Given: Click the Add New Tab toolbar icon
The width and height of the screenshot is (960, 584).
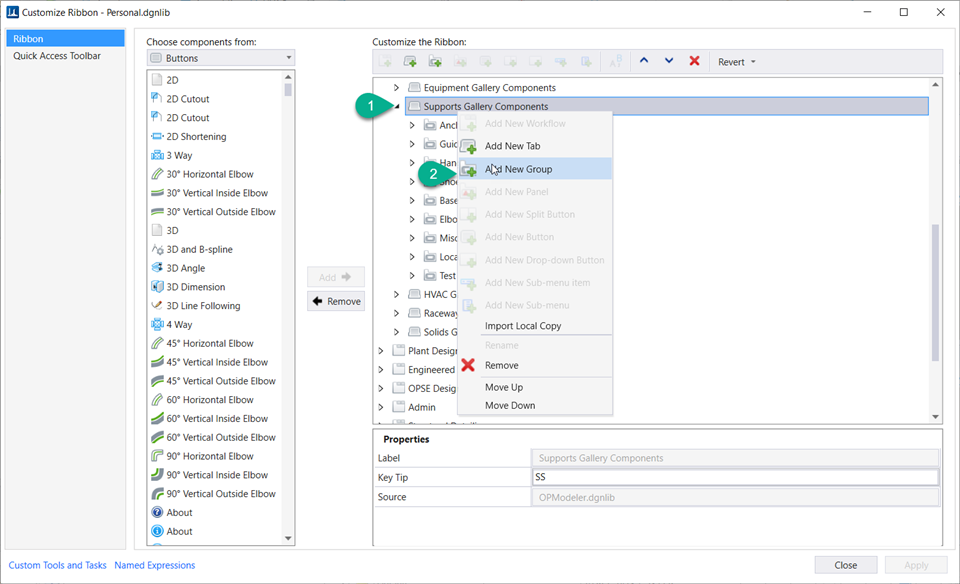Looking at the screenshot, I should (x=410, y=62).
